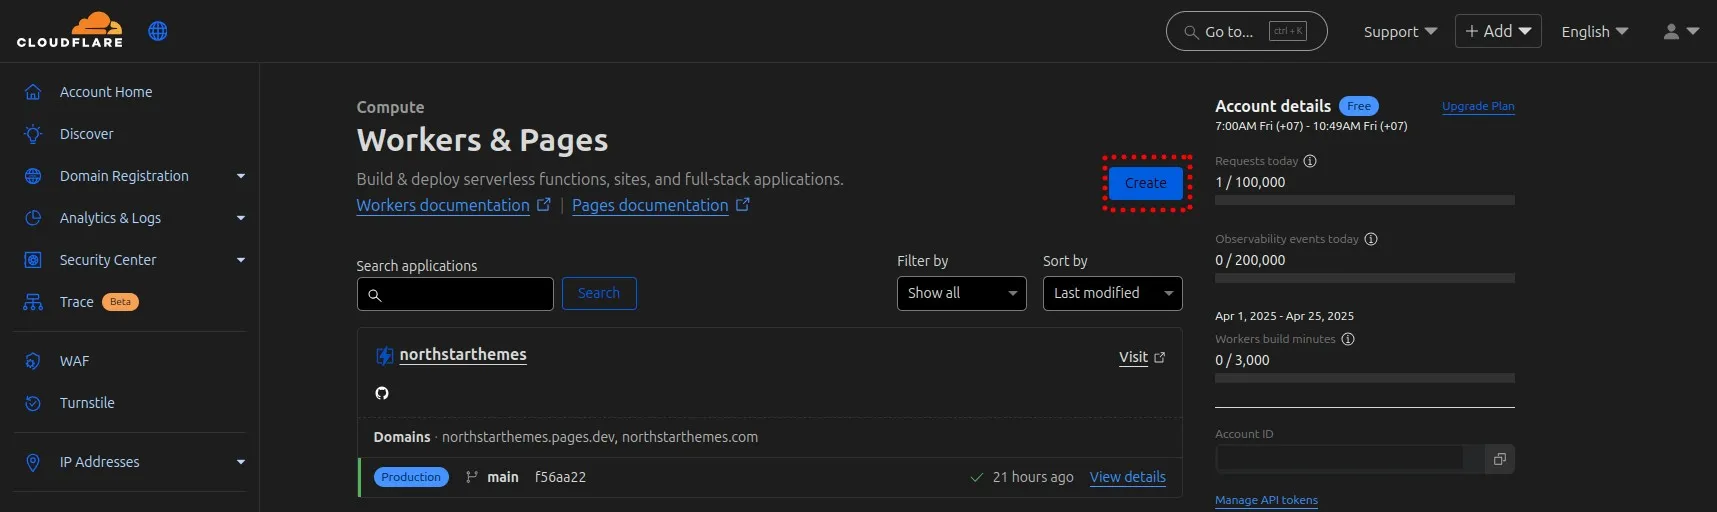Click the commit hash f56aa22
This screenshot has height=512, width=1717.
point(560,477)
